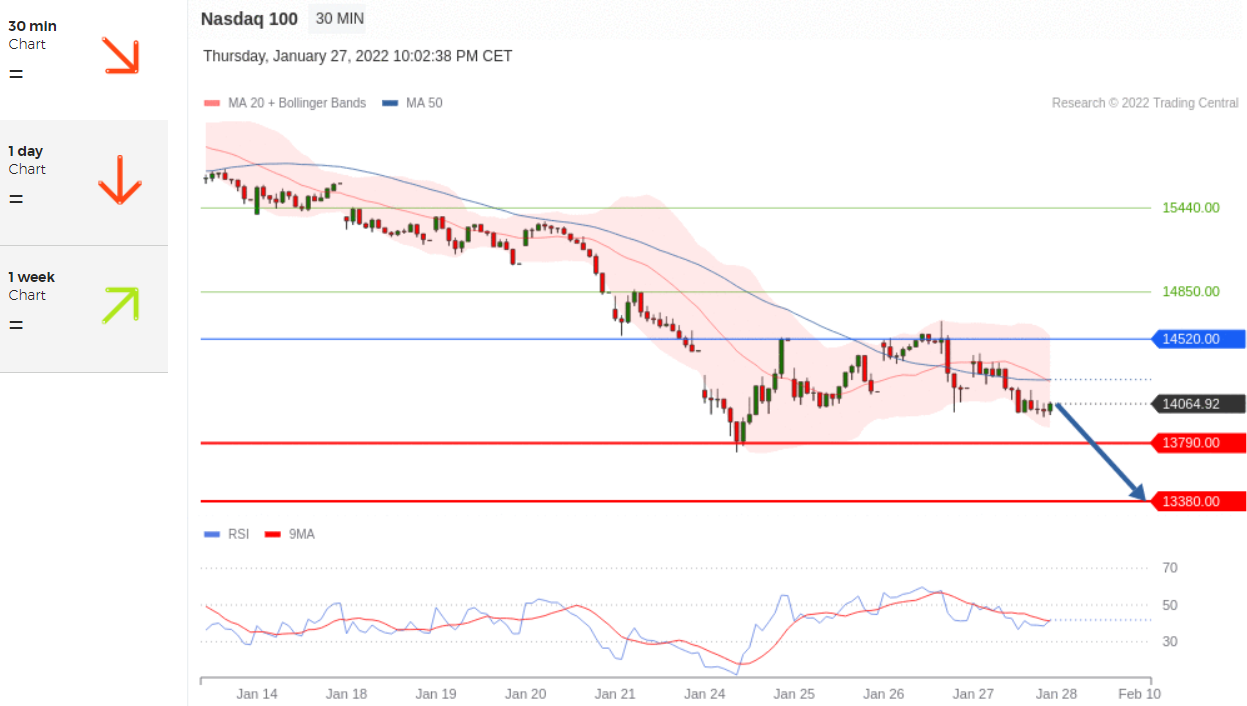Click the MA 50 legend text

424,103
